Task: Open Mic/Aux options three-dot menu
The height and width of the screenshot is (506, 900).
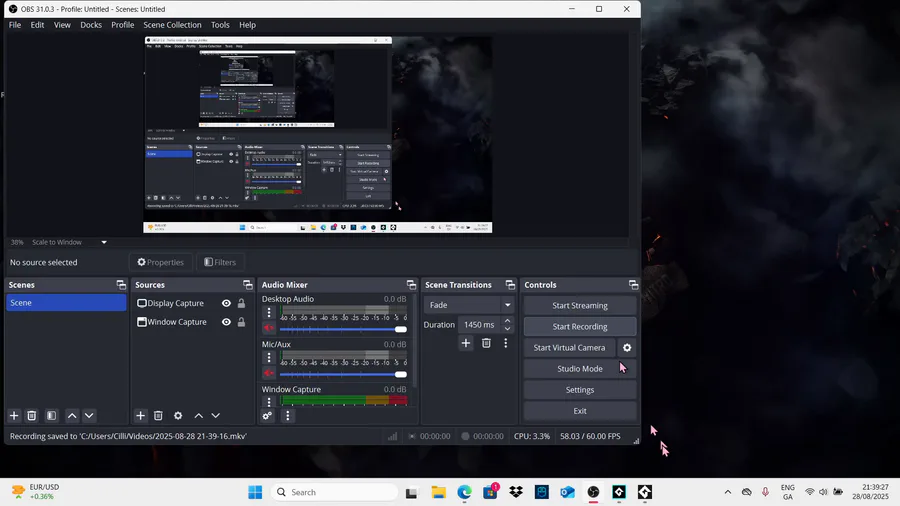Action: click(x=269, y=358)
